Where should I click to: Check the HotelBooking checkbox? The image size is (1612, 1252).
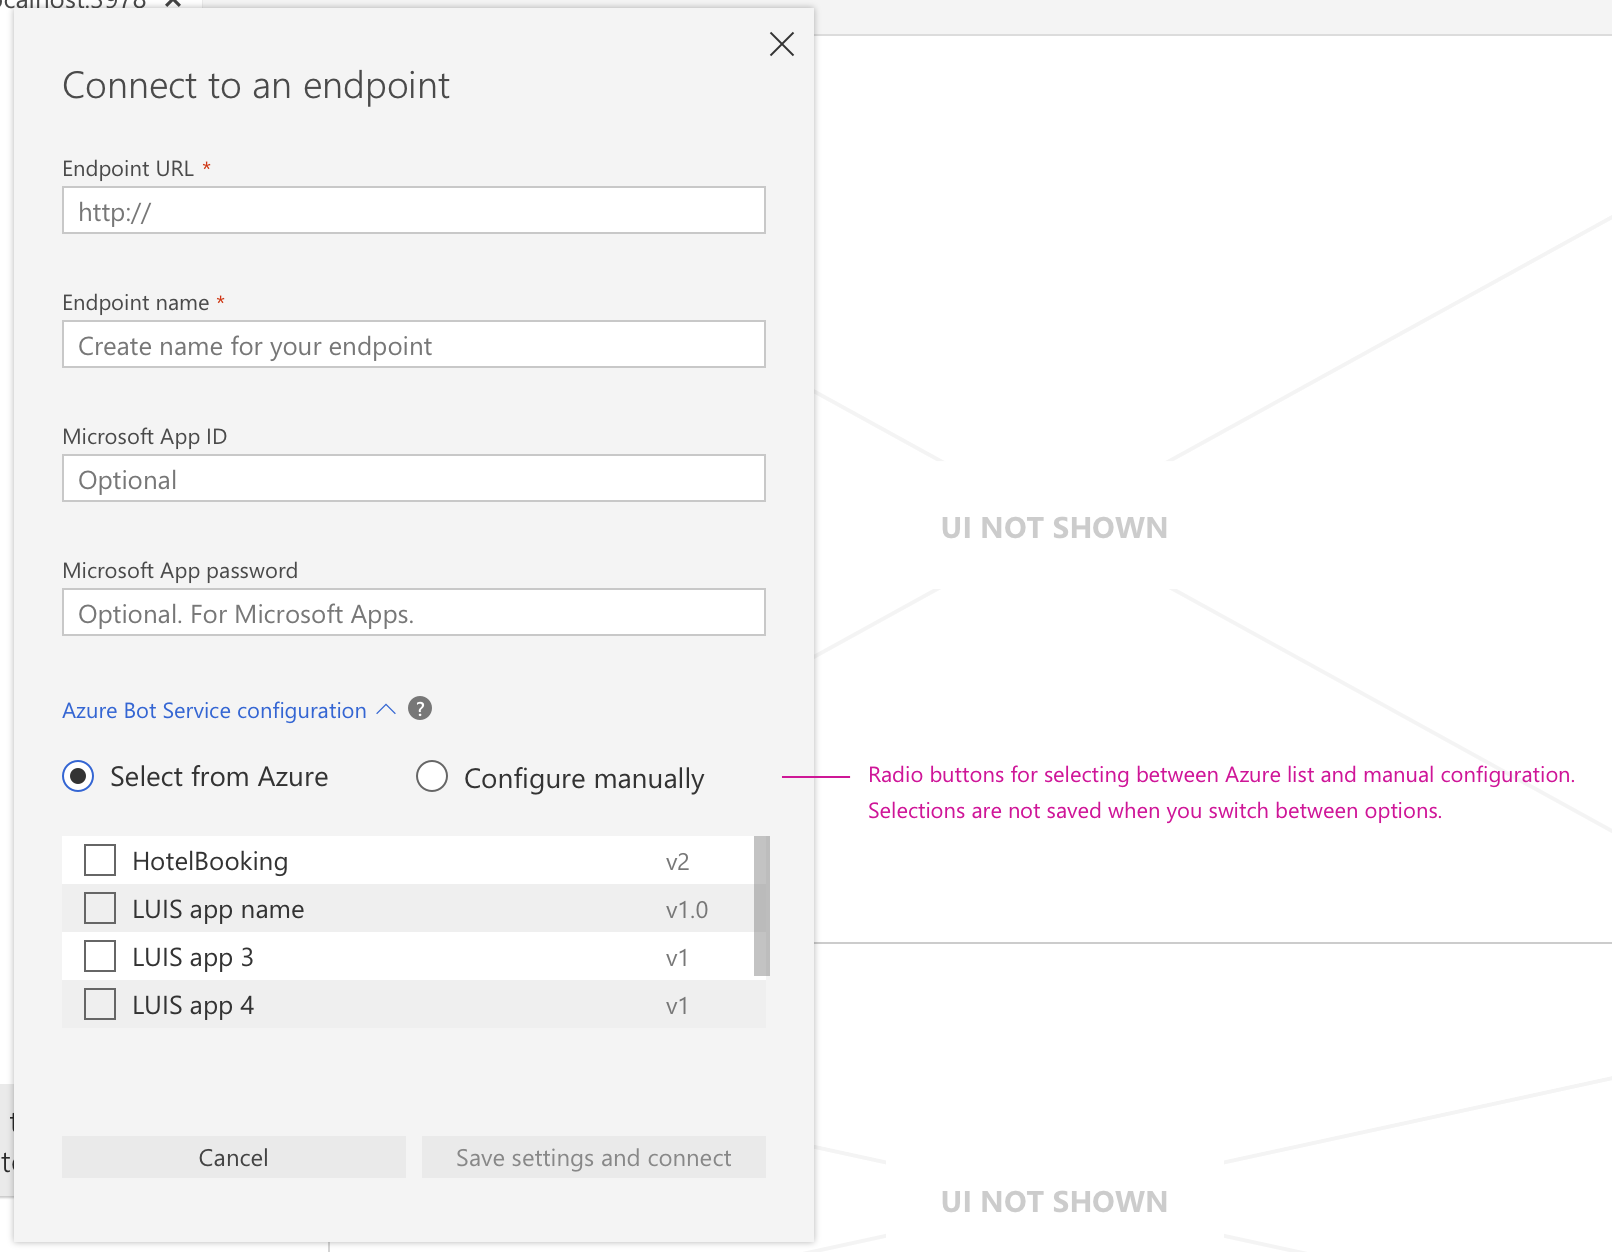coord(99,859)
